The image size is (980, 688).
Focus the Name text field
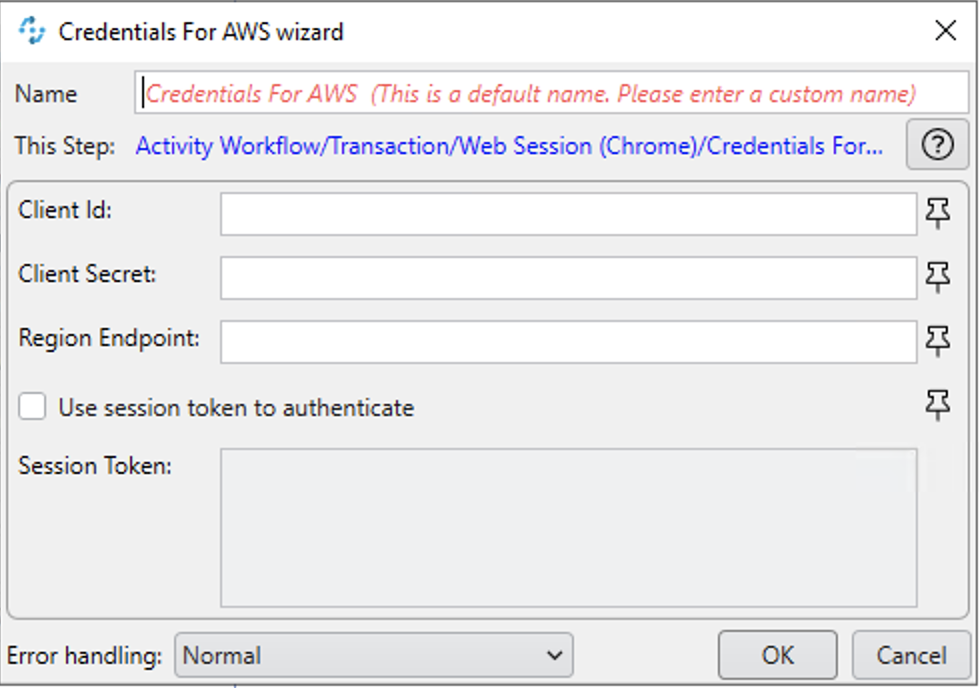[551, 94]
